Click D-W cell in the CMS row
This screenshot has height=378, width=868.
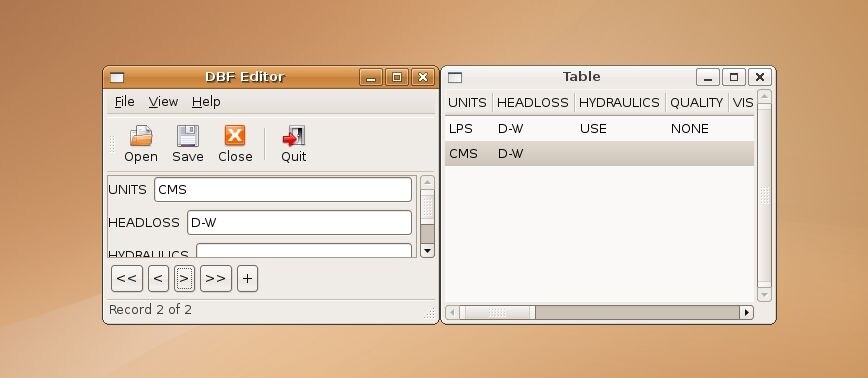510,153
